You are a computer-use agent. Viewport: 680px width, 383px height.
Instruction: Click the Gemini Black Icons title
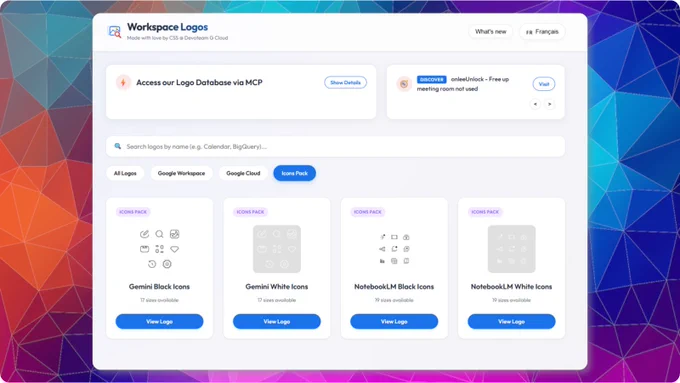click(x=159, y=287)
